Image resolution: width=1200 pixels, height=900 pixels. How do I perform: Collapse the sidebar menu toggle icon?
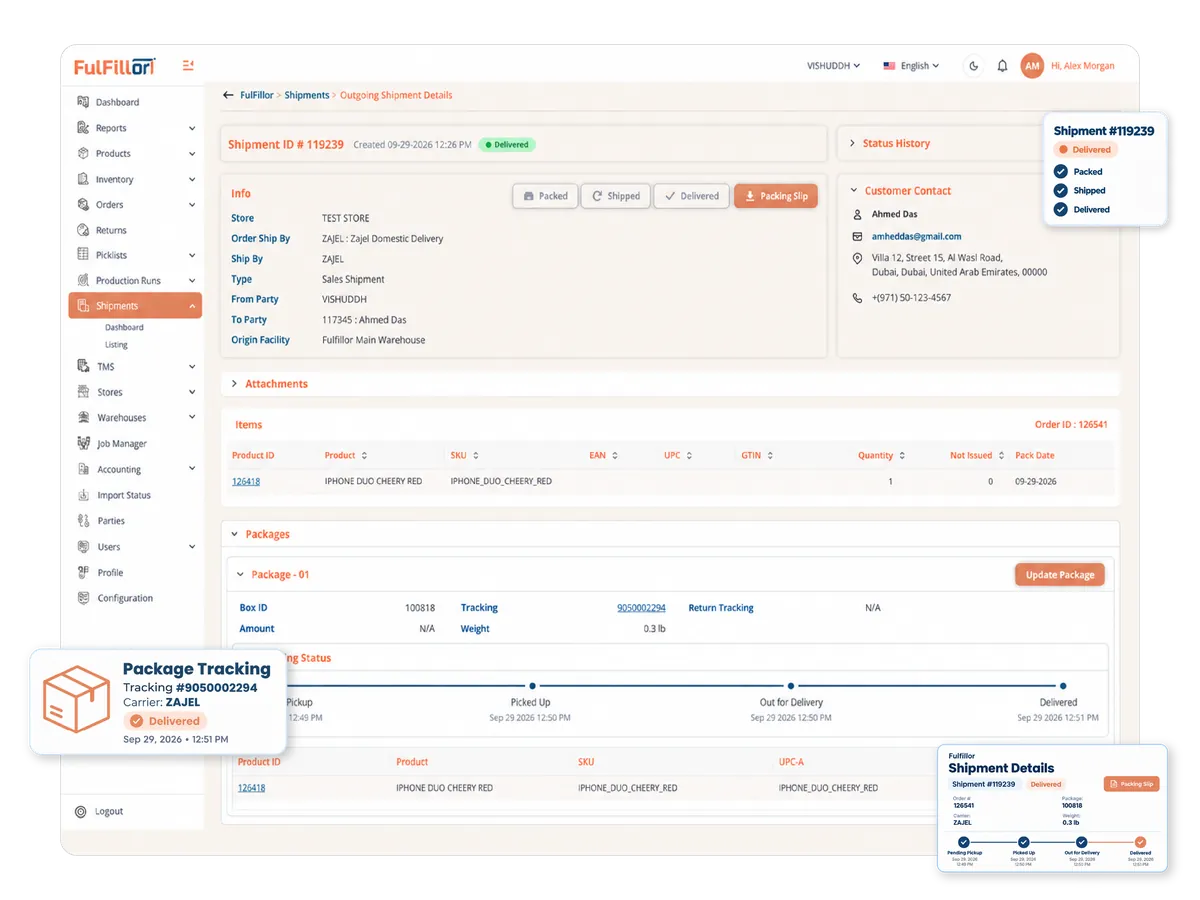coord(188,66)
